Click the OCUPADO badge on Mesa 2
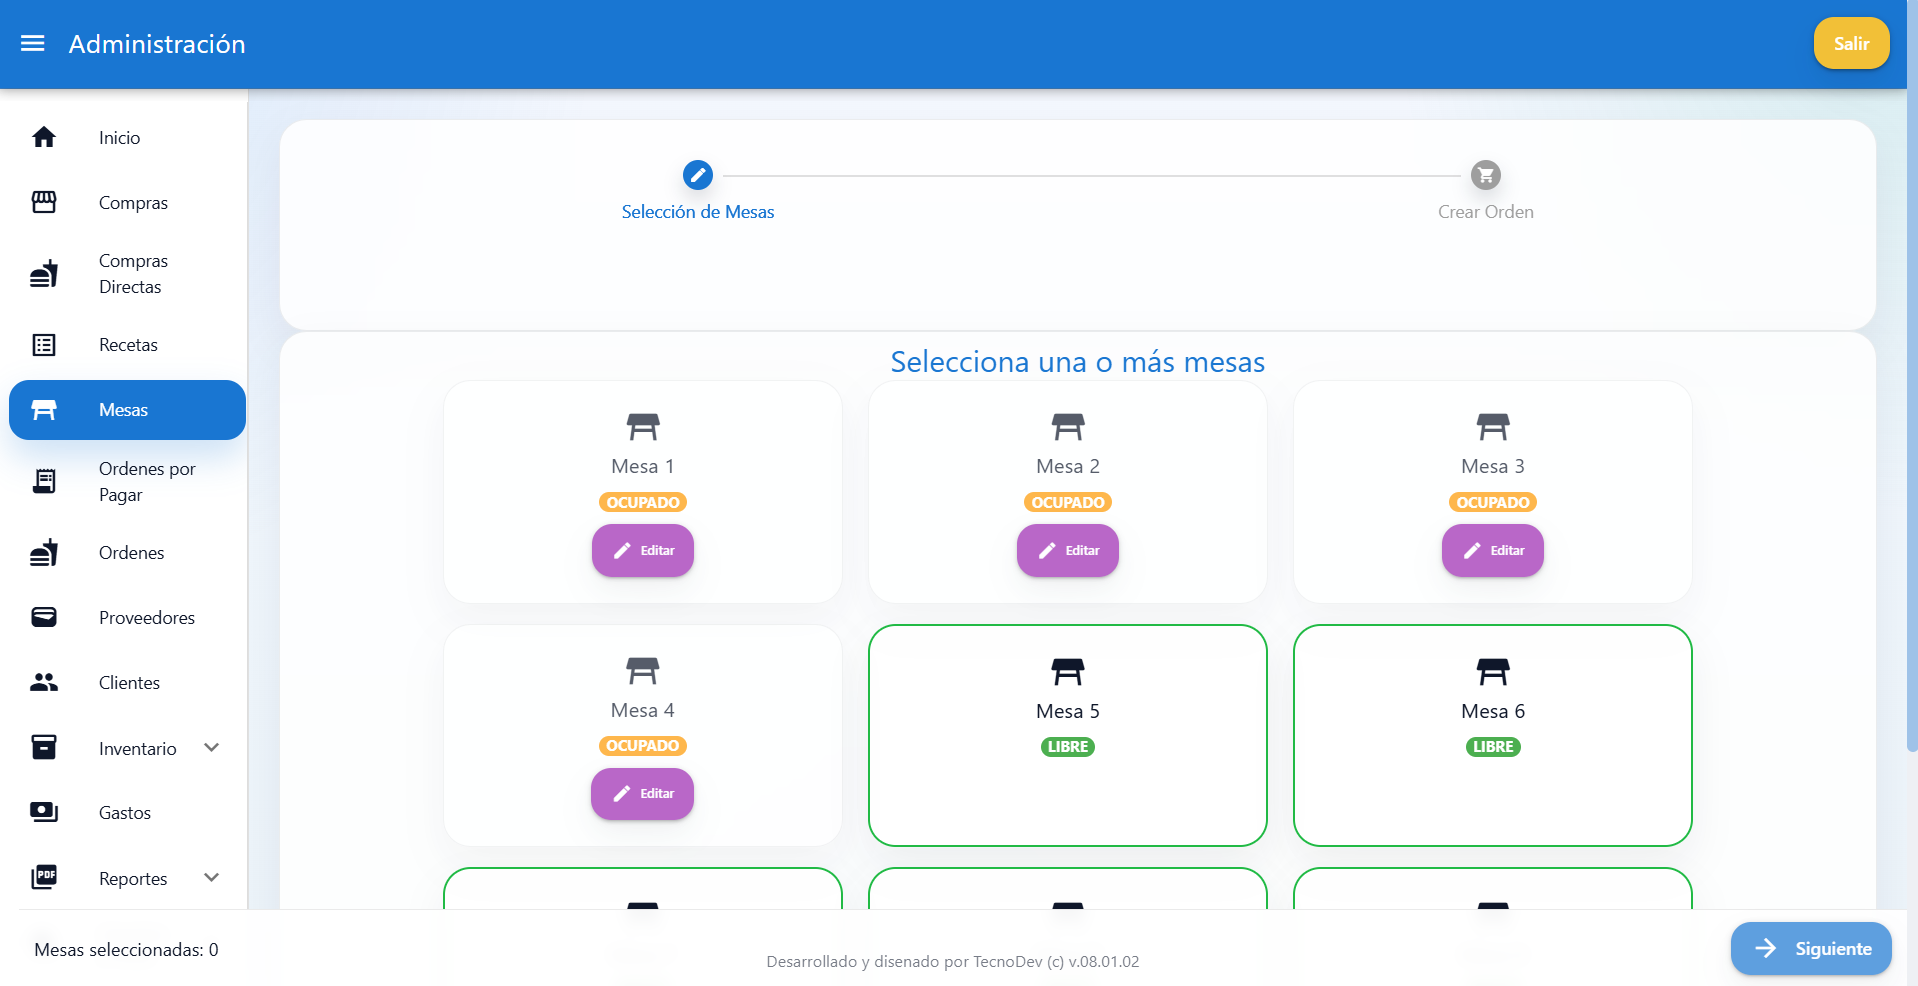This screenshot has width=1918, height=986. pos(1068,502)
